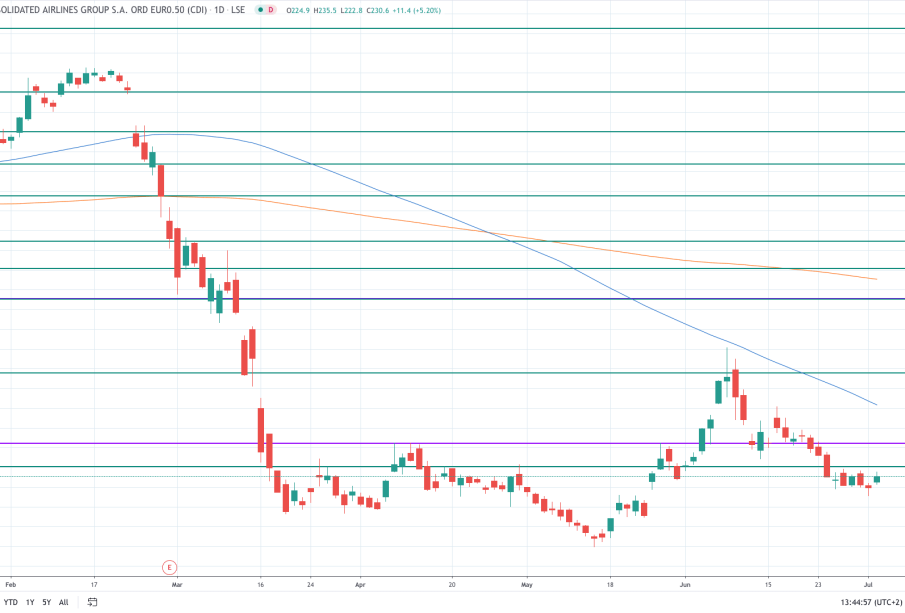Click the Airlines Group symbol title

100,10
